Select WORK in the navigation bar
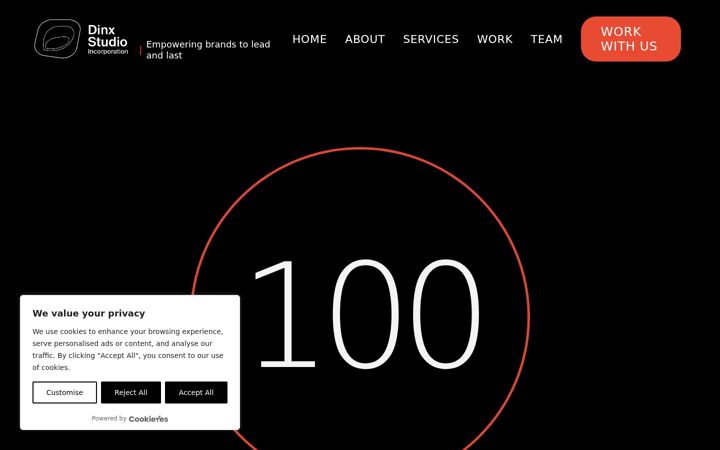Viewport: 720px width, 450px height. point(495,39)
